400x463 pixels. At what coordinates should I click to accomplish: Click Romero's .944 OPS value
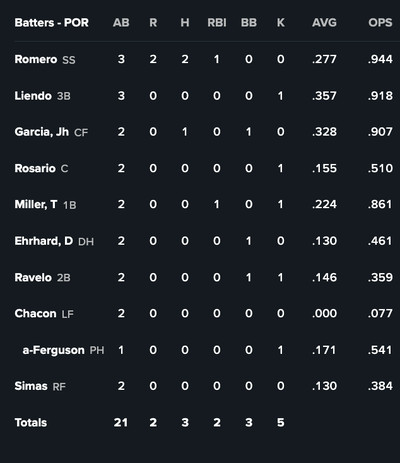click(x=380, y=59)
